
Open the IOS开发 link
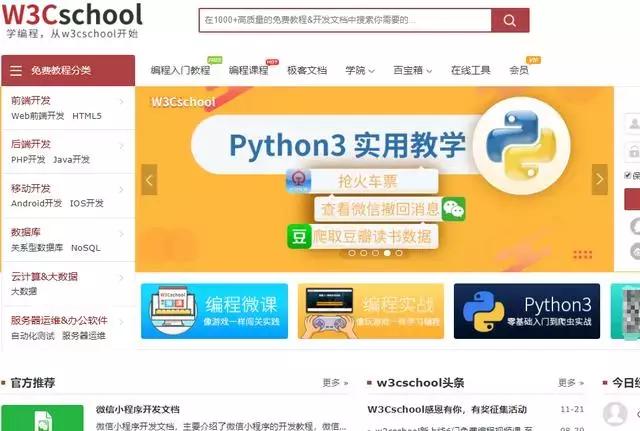click(87, 203)
